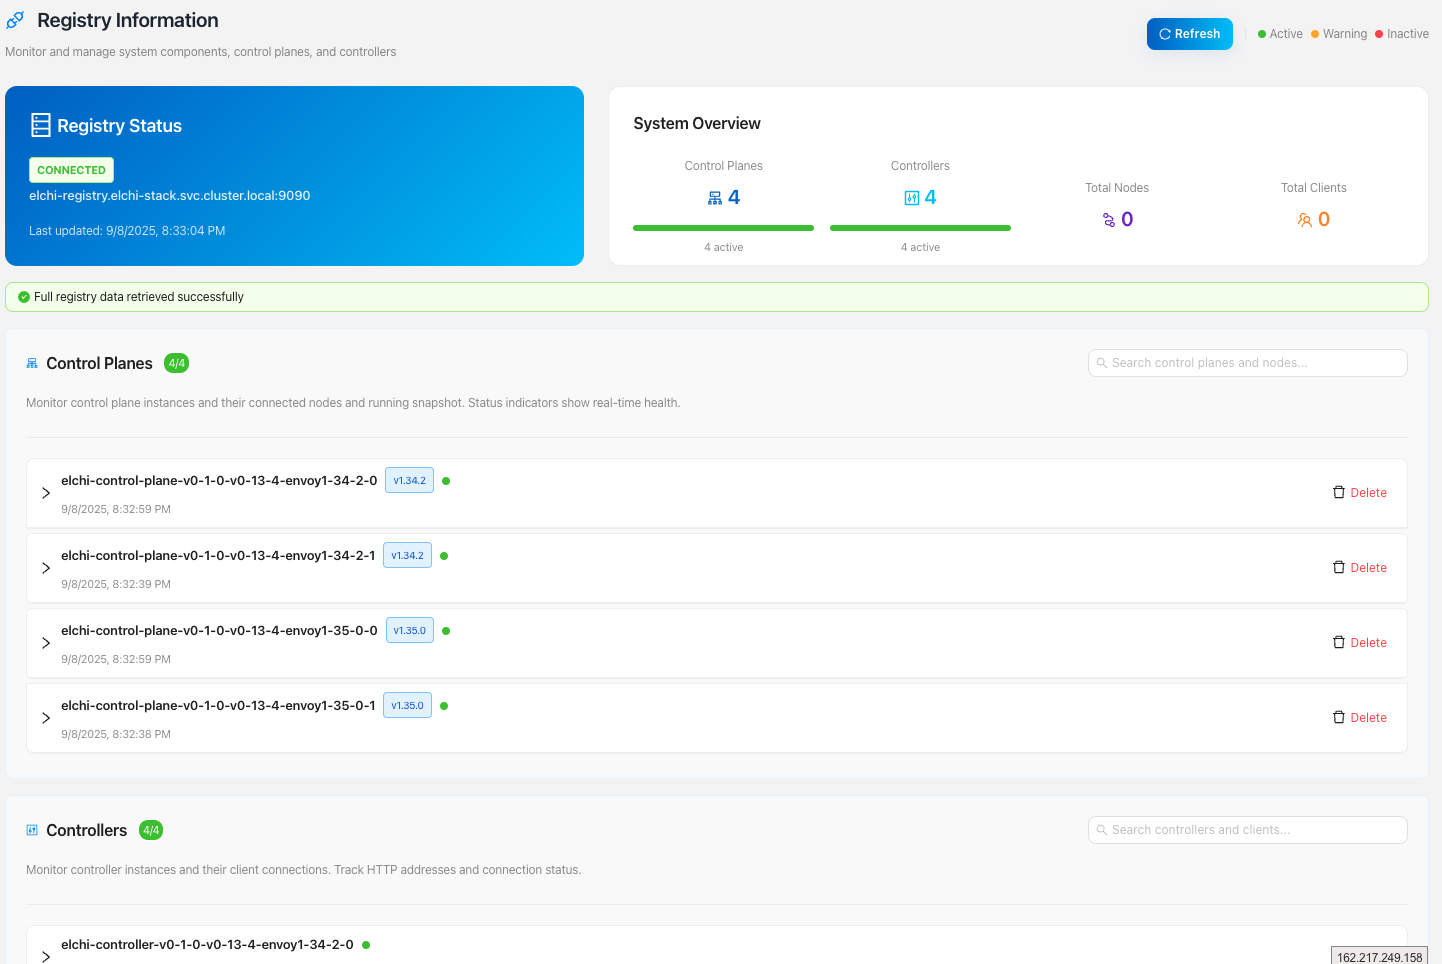Click the Total Nodes icon
This screenshot has height=964, width=1442.
[x=1107, y=219]
